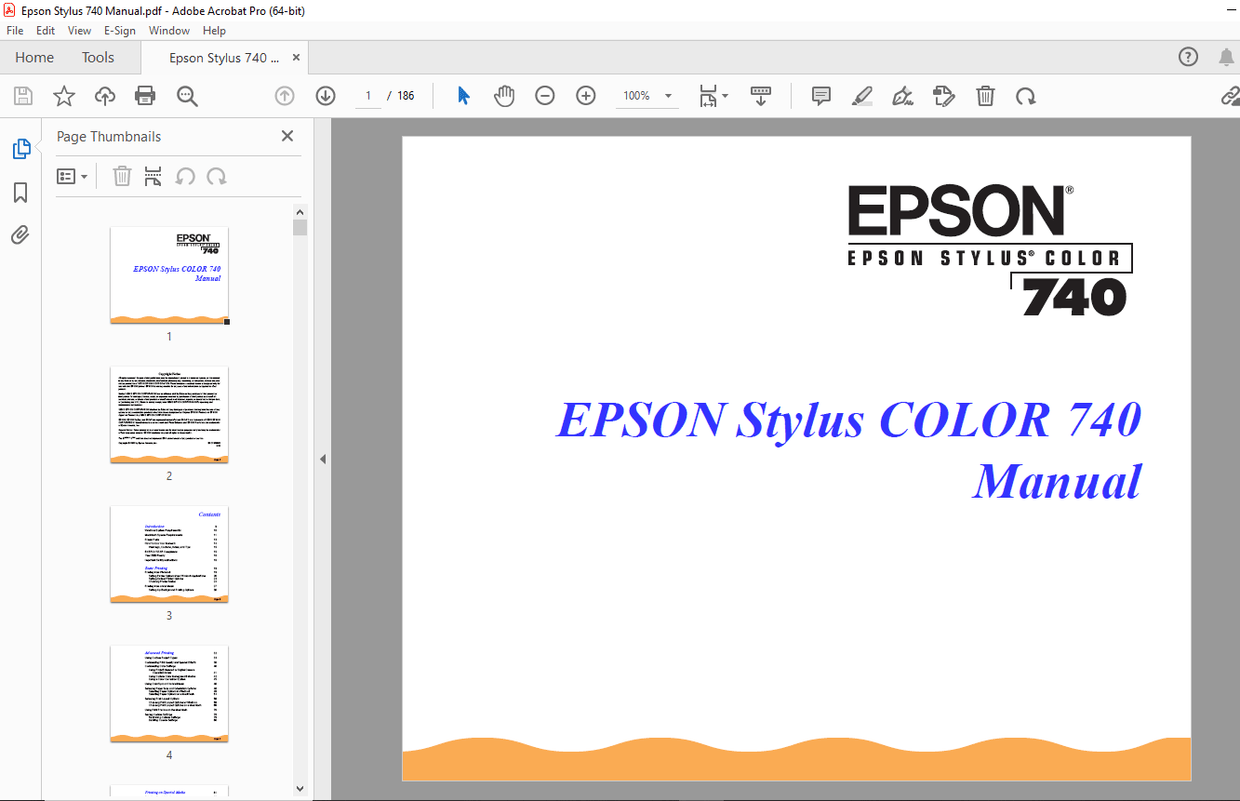Collapse the navigation pane with the side arrow
This screenshot has width=1240, height=801.
(322, 458)
